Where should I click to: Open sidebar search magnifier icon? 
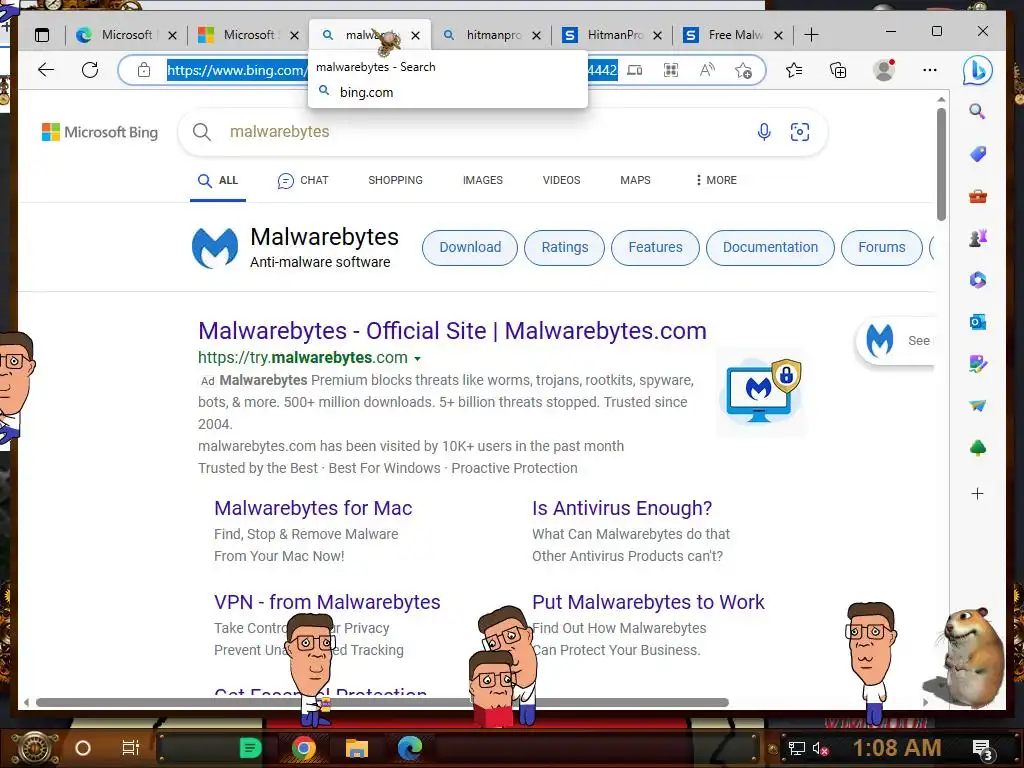click(x=977, y=111)
